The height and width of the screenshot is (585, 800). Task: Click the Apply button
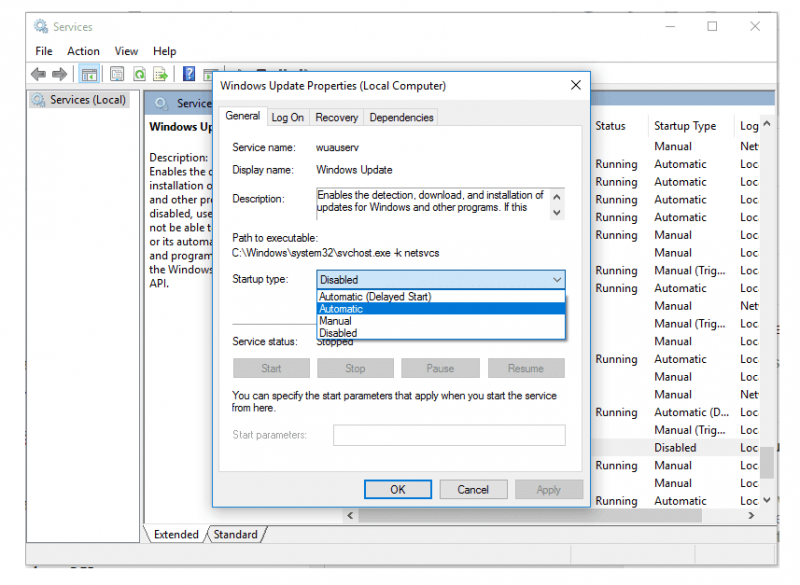pyautogui.click(x=548, y=490)
